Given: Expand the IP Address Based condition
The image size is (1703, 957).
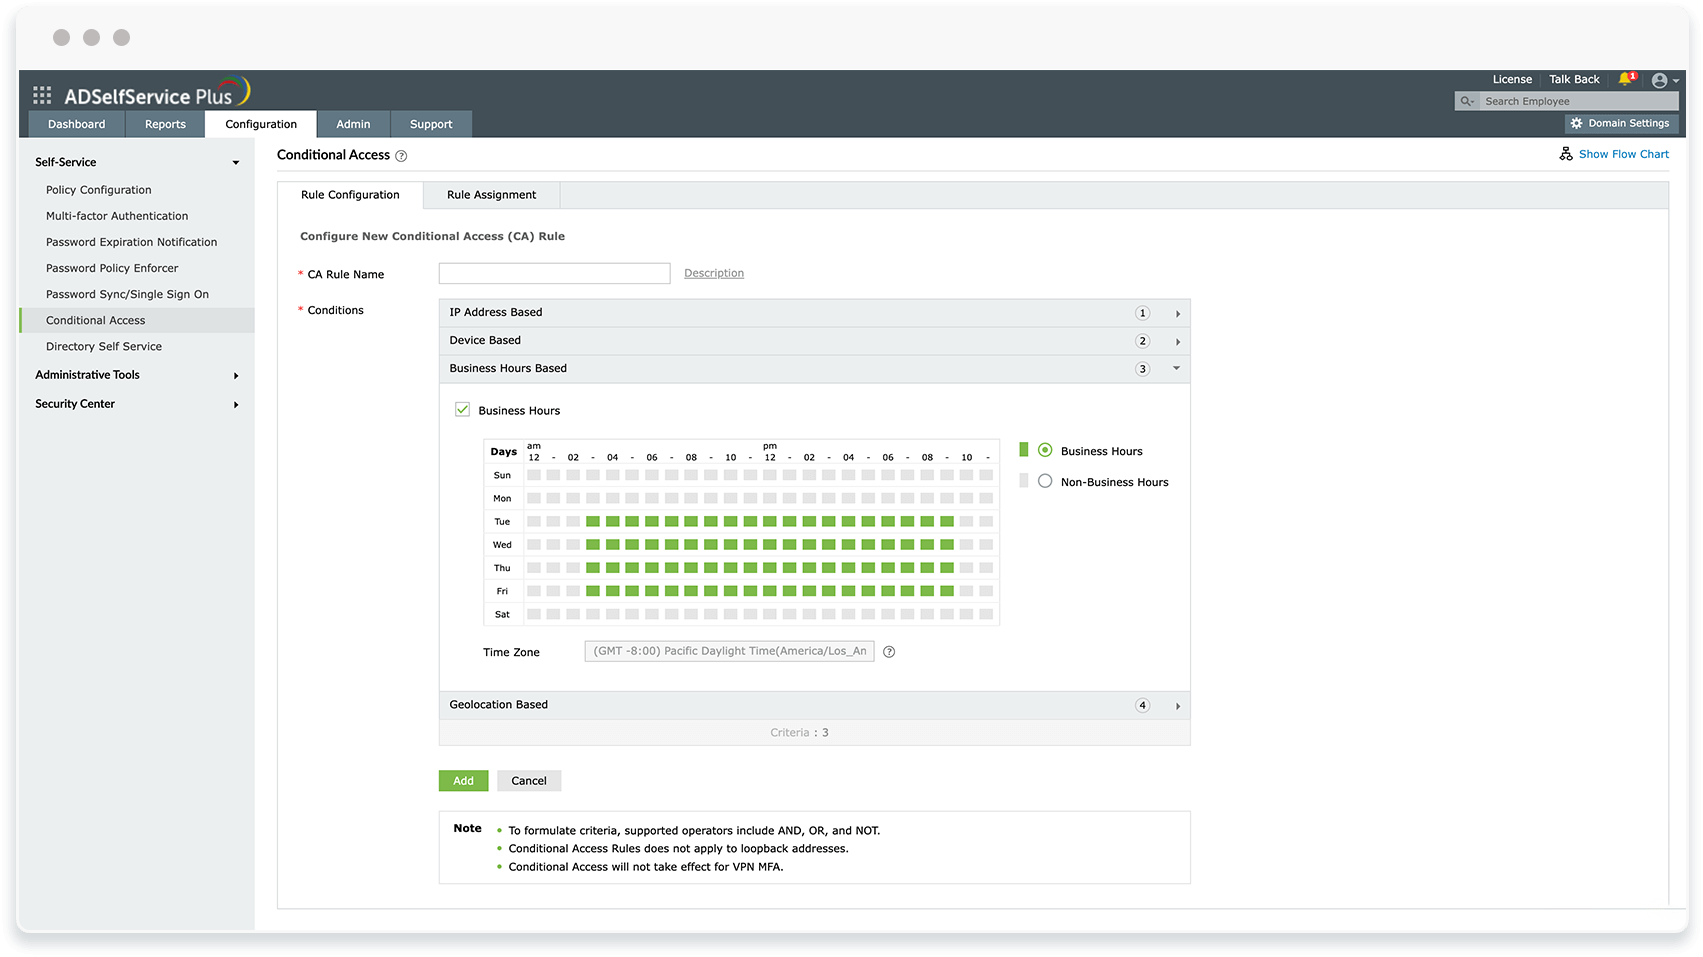Looking at the screenshot, I should tap(1177, 312).
